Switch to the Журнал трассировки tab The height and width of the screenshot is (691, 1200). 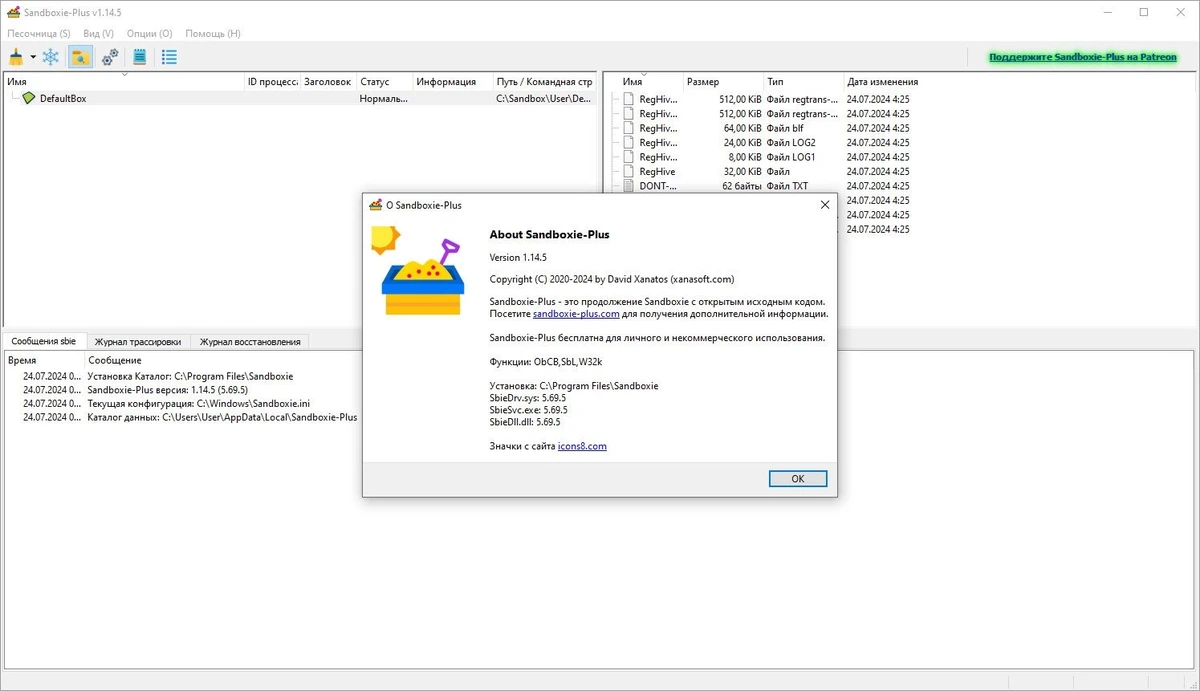(138, 341)
